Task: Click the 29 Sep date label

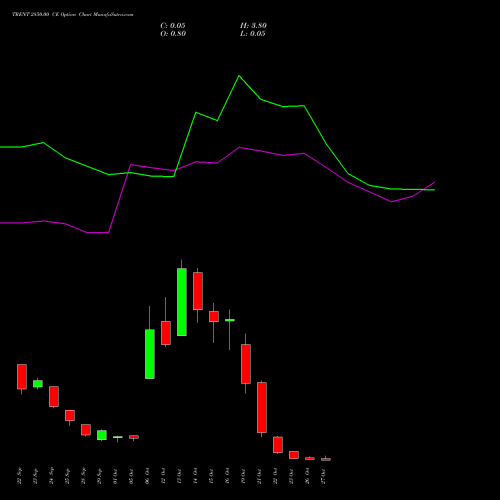Action: tap(99, 476)
